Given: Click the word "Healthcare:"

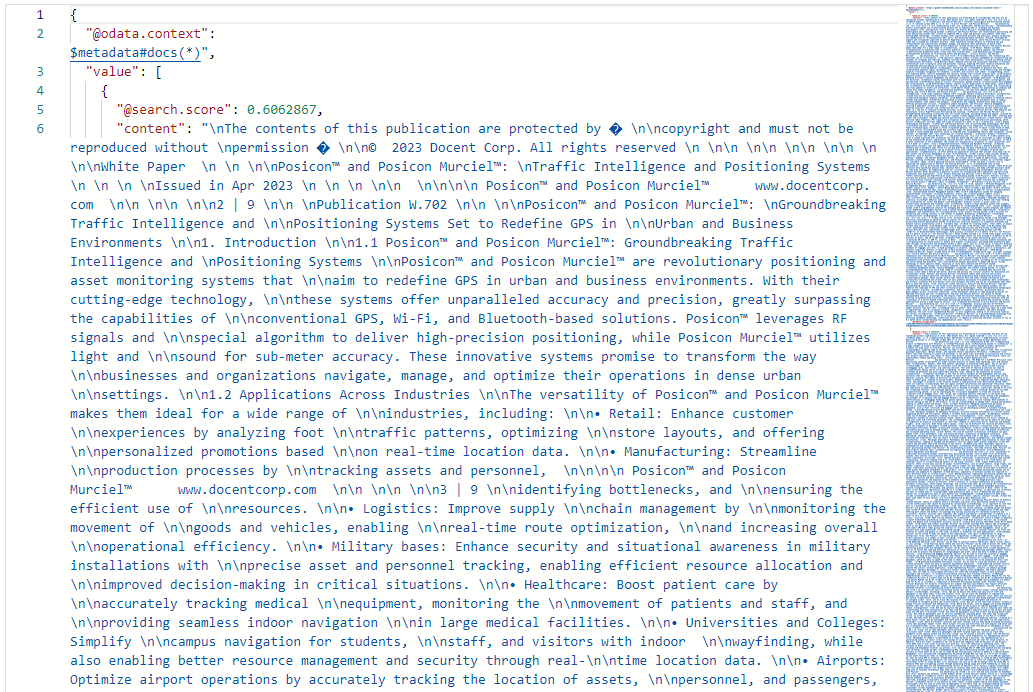Looking at the screenshot, I should click(x=566, y=585).
